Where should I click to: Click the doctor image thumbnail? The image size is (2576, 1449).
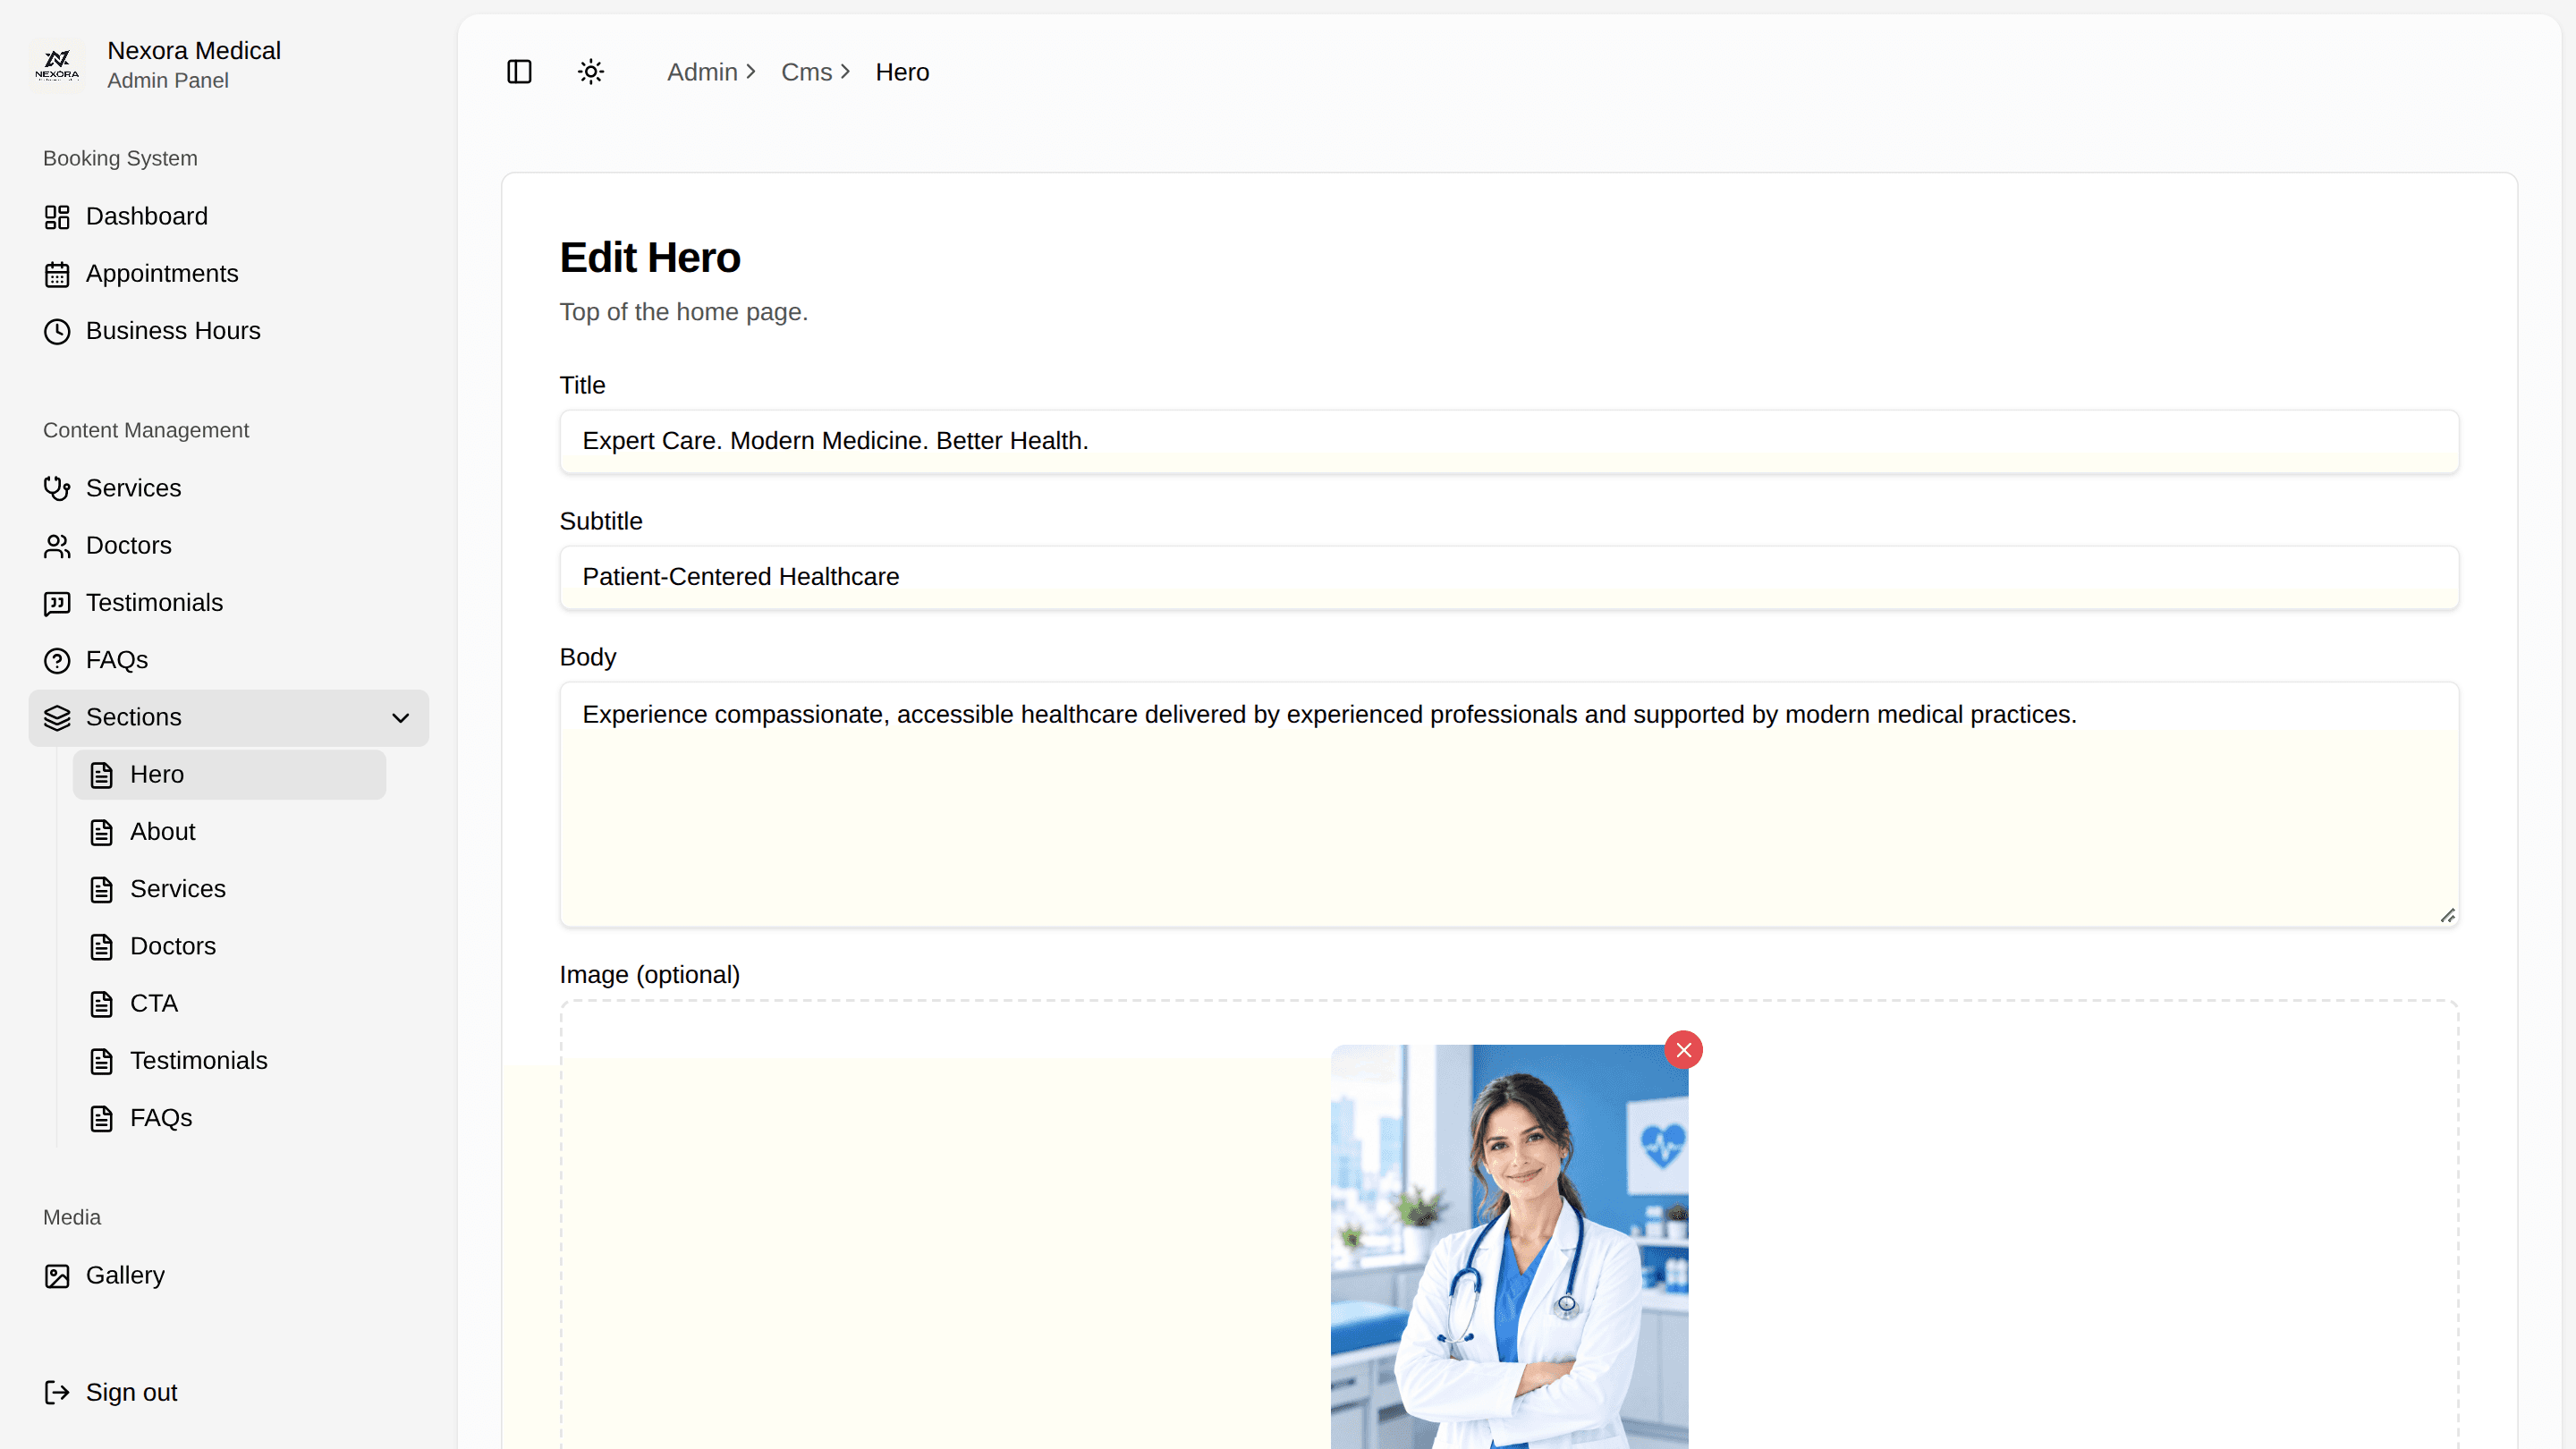tap(1509, 1246)
